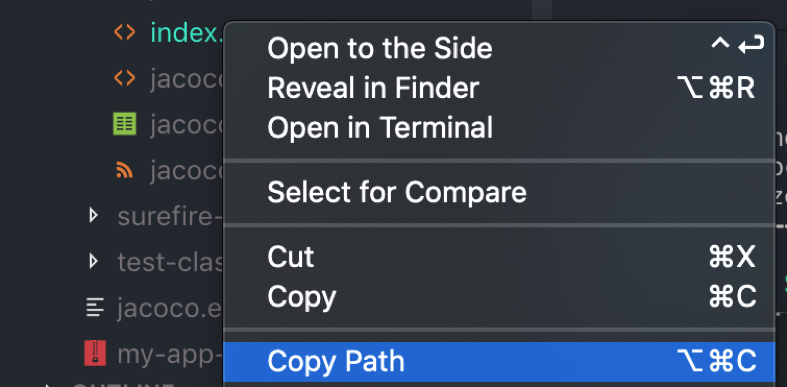The image size is (787, 387).
Task: Click the surefire folder label
Action: coord(170,216)
